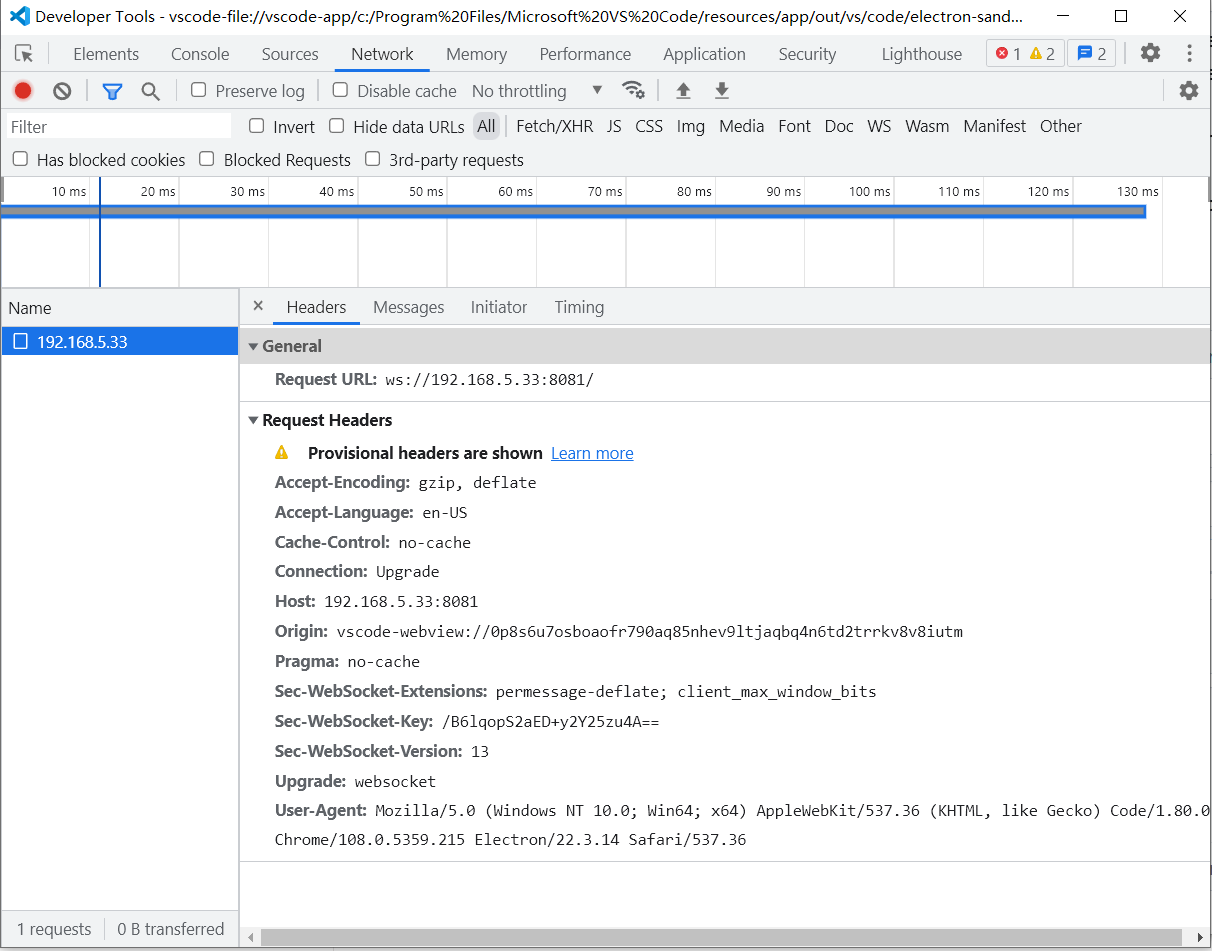Enable Preserve log checkbox
This screenshot has width=1212, height=951.
(x=198, y=90)
